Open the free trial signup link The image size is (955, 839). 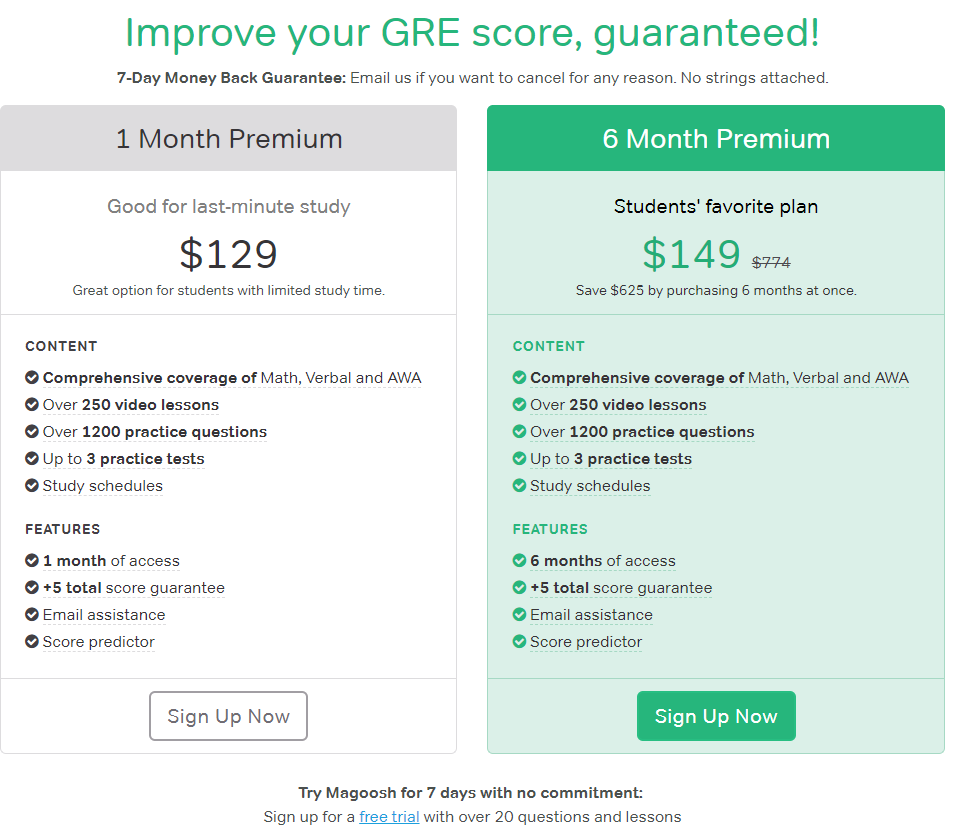389,816
